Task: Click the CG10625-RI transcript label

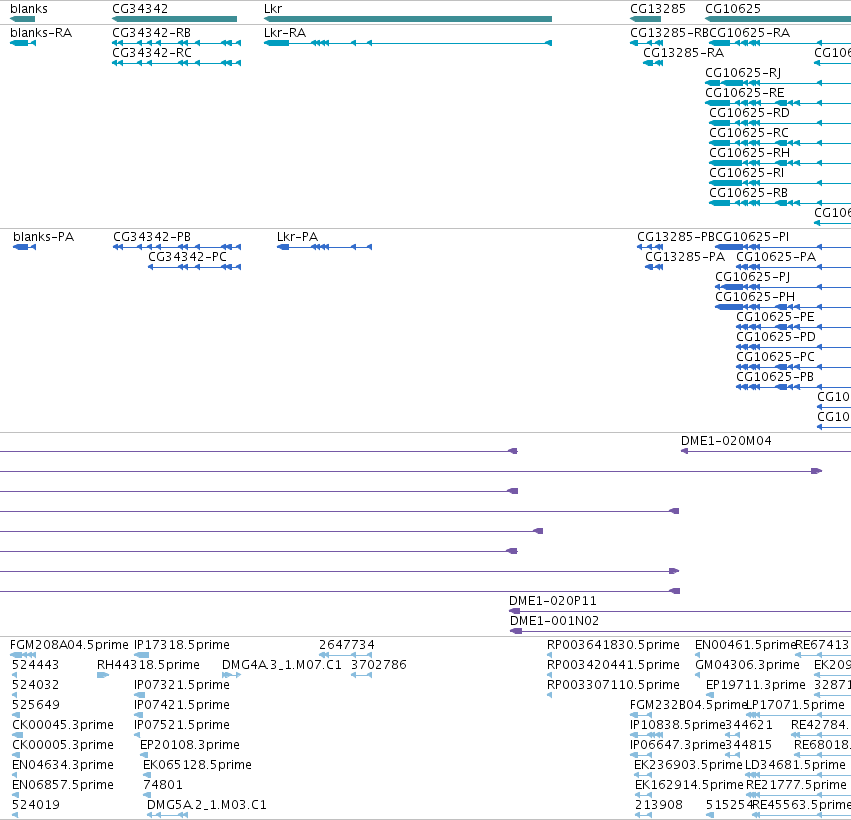Action: 747,174
